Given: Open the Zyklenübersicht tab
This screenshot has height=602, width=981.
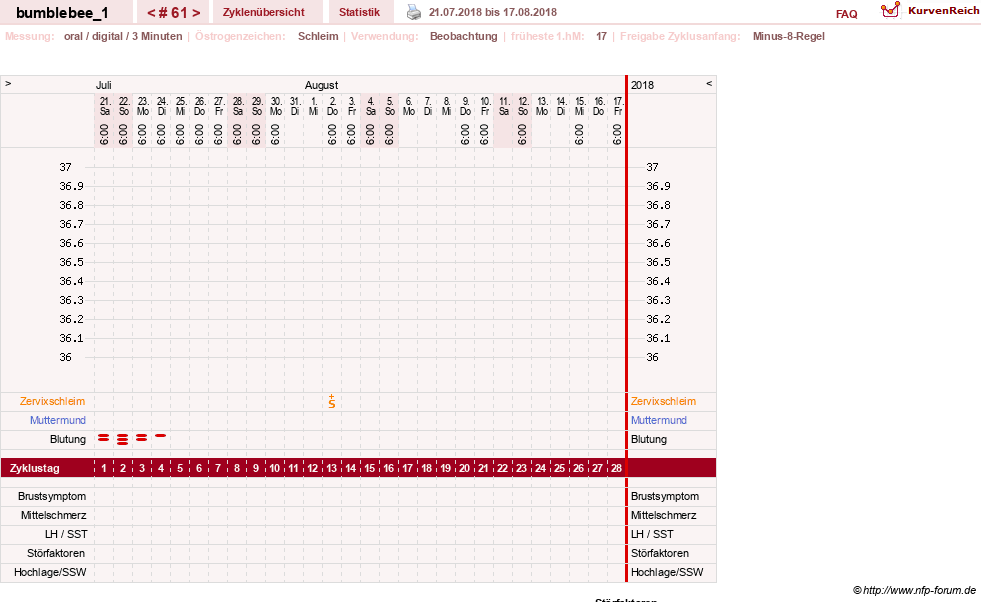Looking at the screenshot, I should 263,13.
